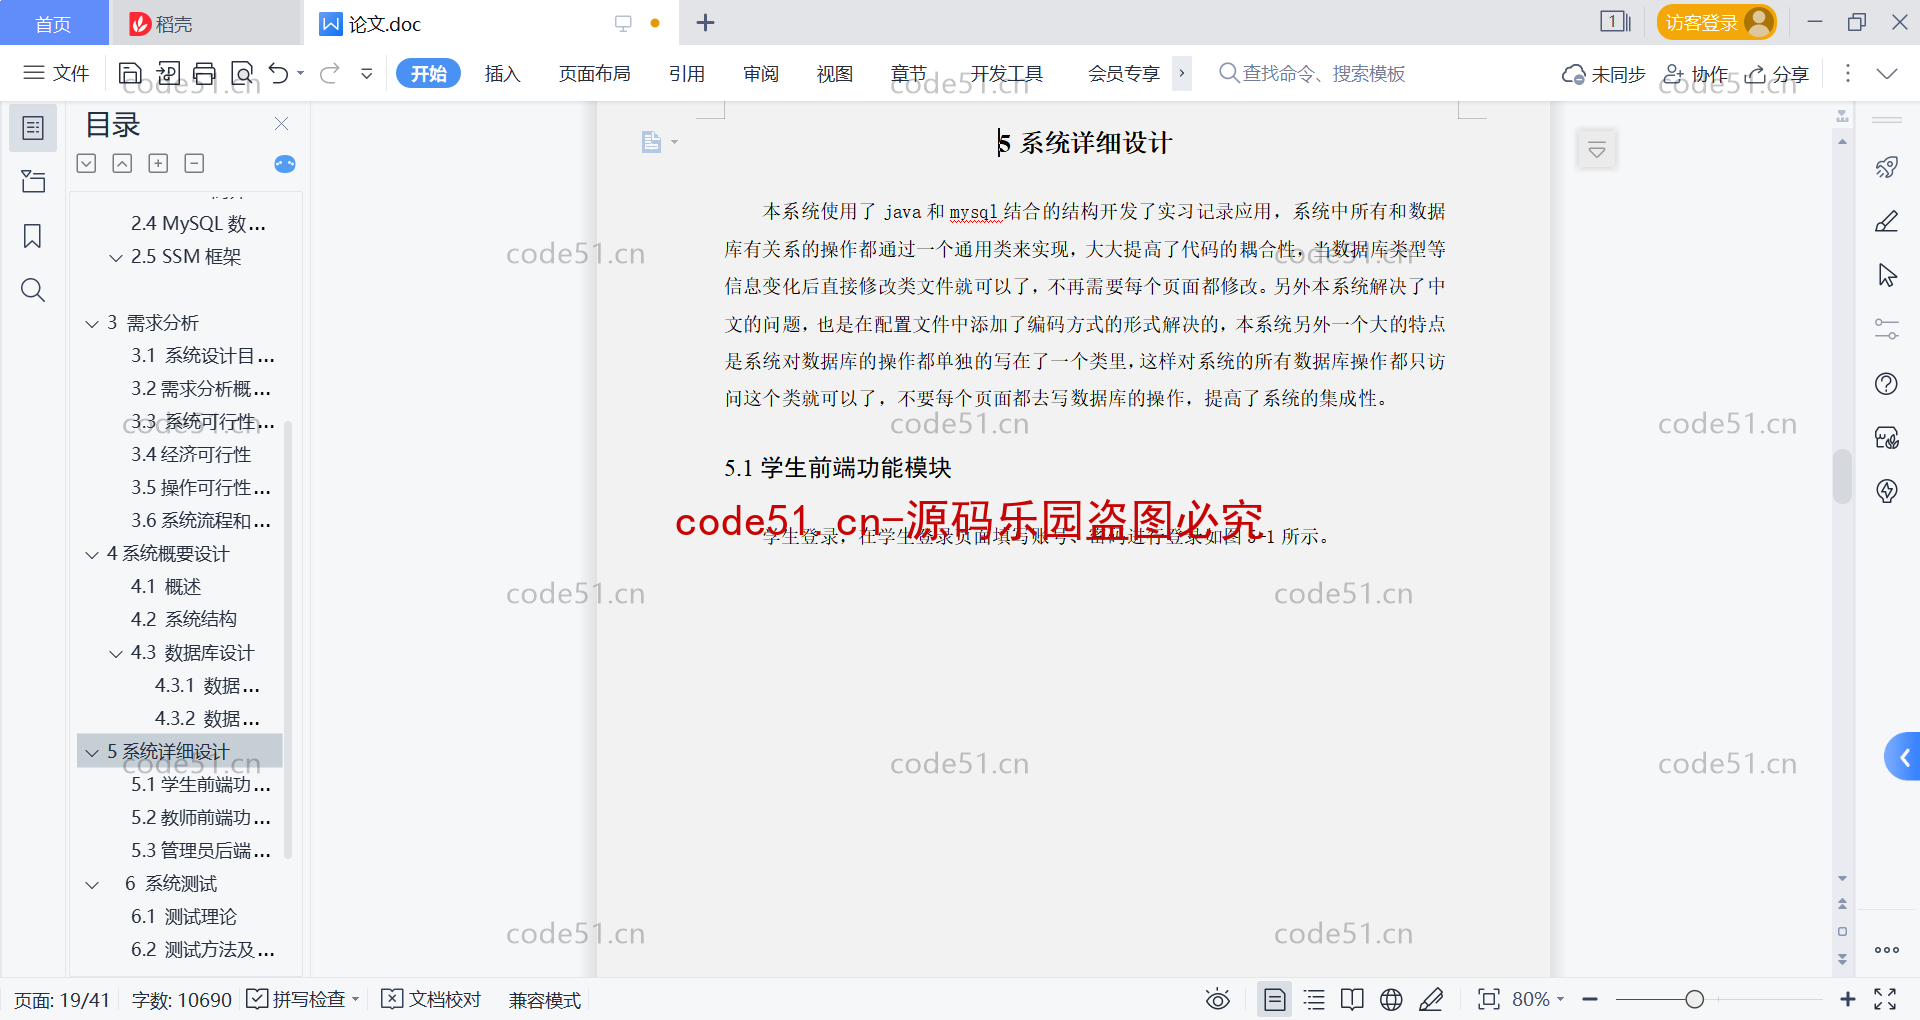Click the pen edit icon in right sidebar

click(x=1886, y=221)
